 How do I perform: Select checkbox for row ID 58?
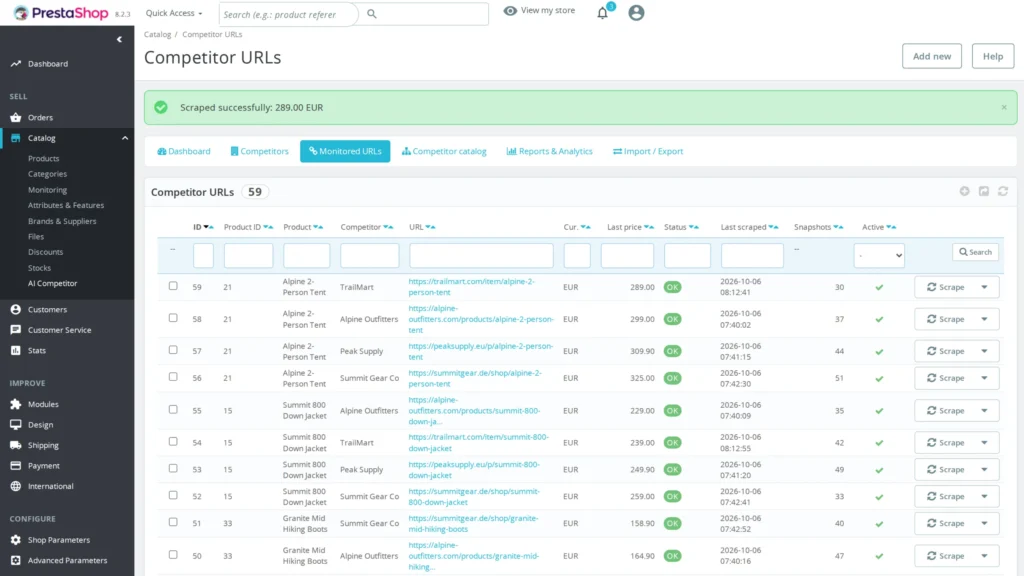(173, 318)
